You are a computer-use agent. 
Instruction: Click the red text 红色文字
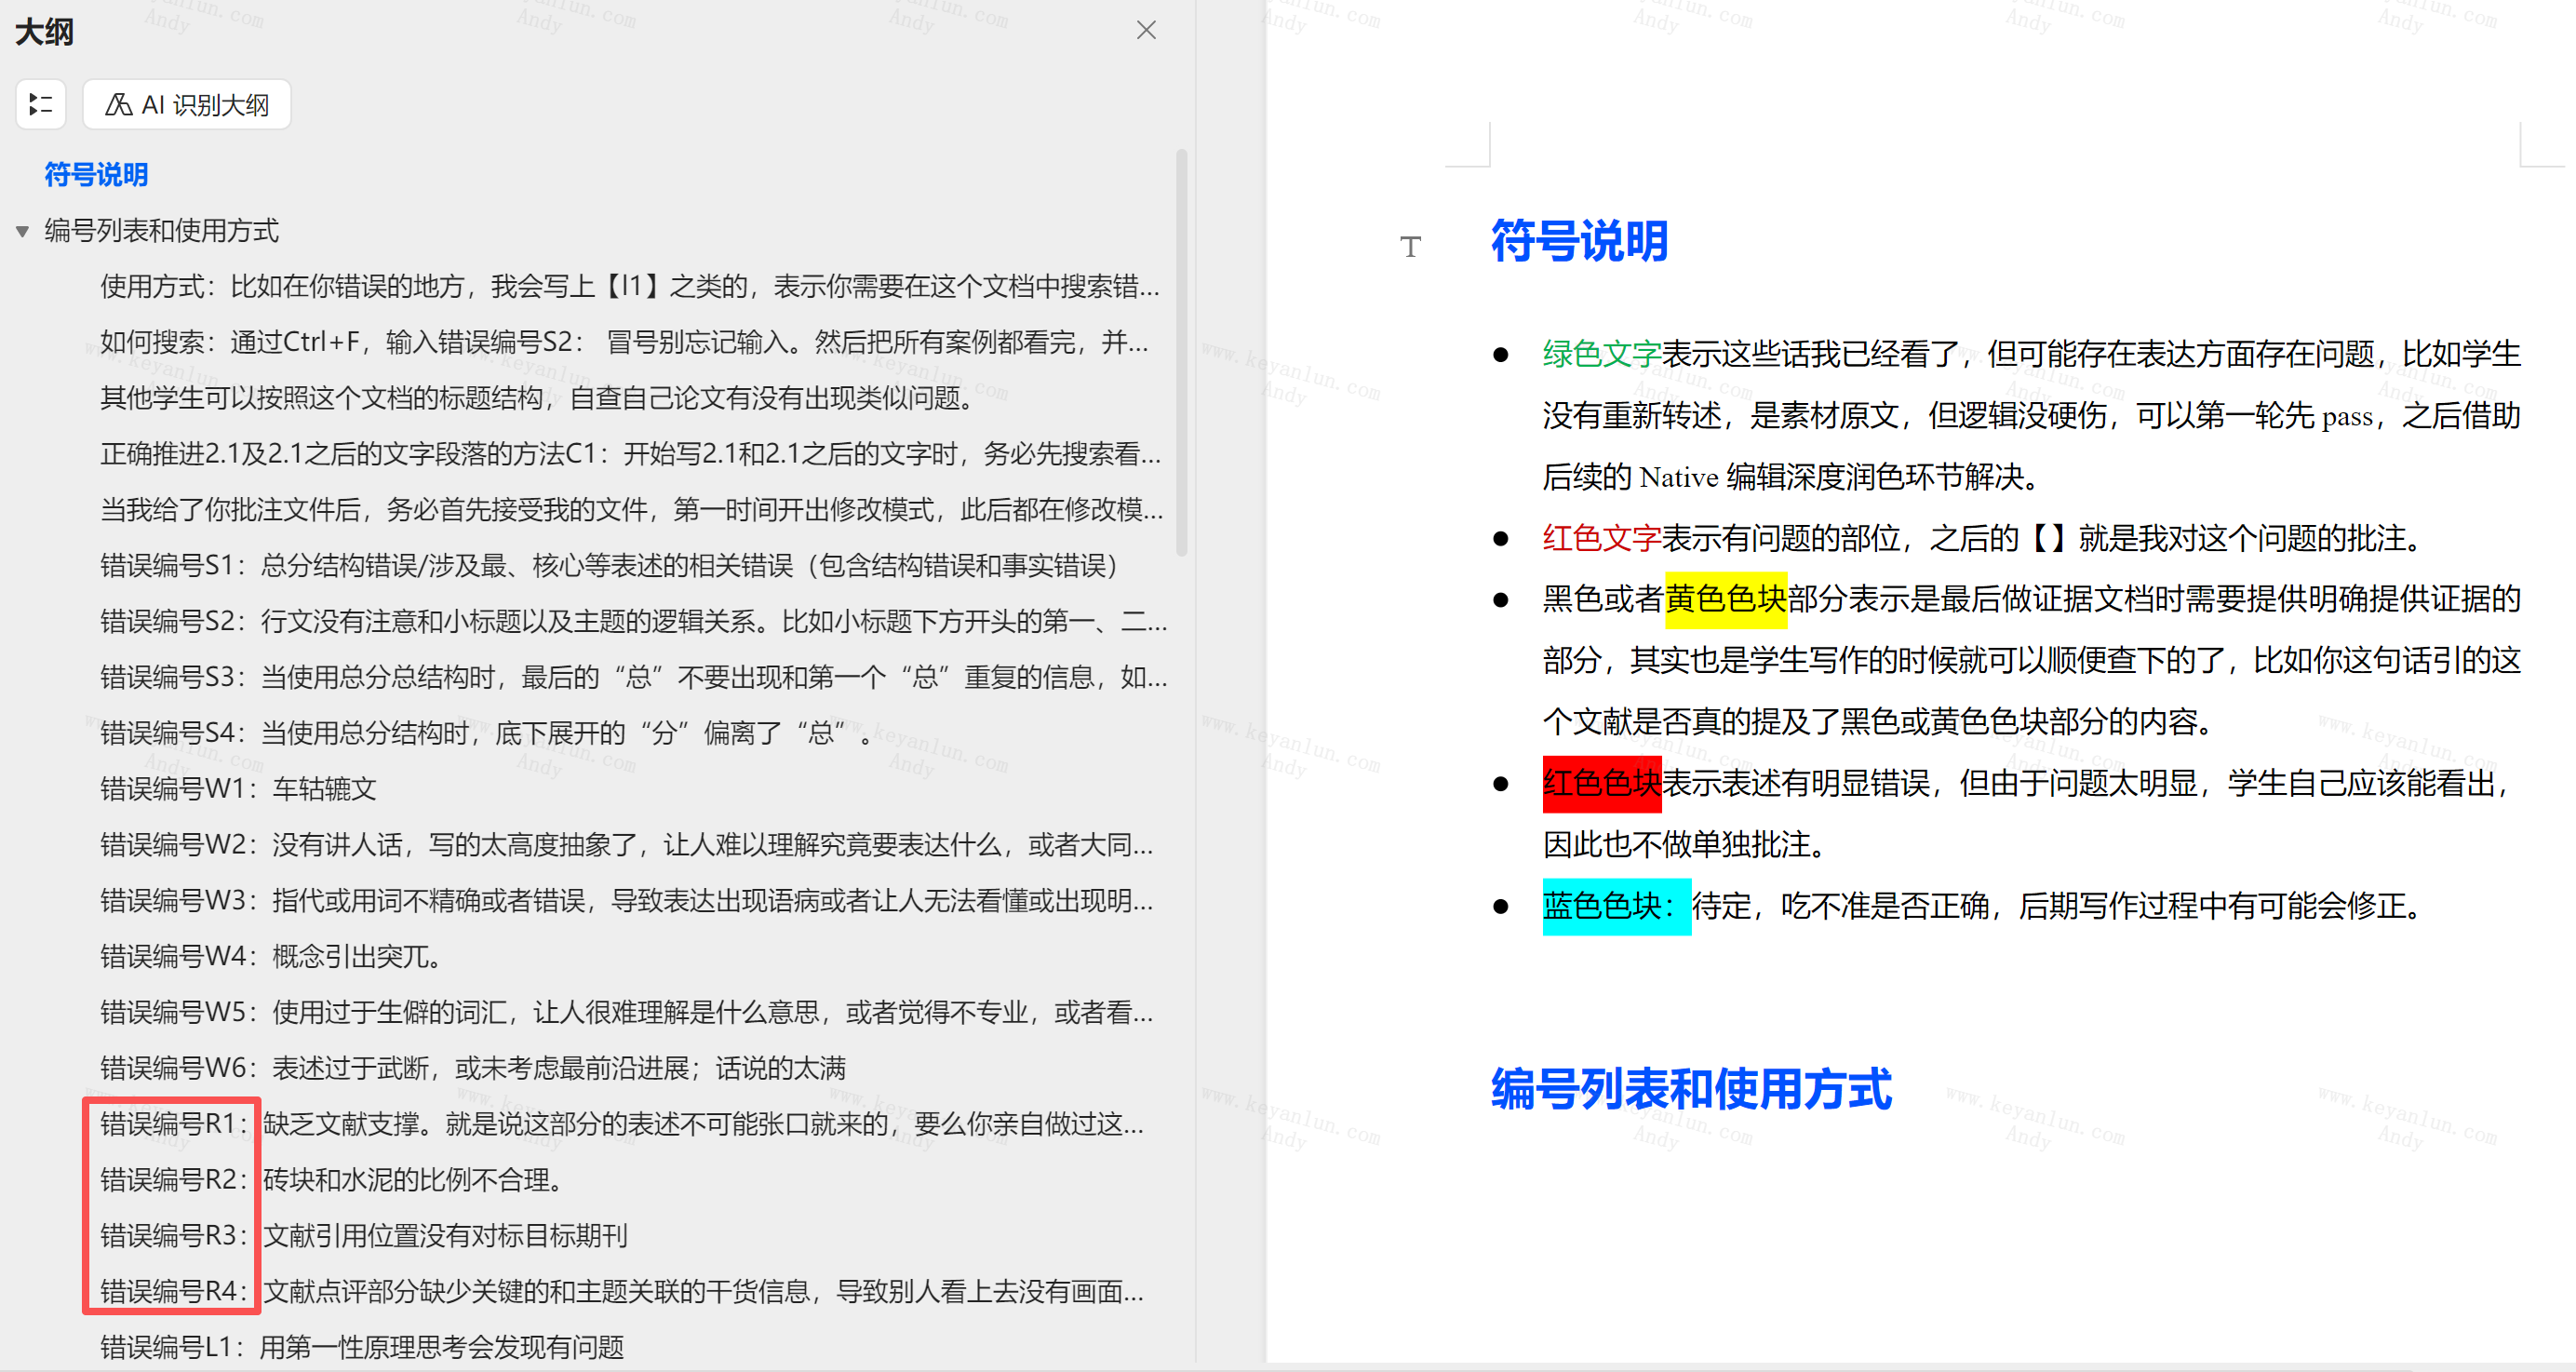[1601, 539]
